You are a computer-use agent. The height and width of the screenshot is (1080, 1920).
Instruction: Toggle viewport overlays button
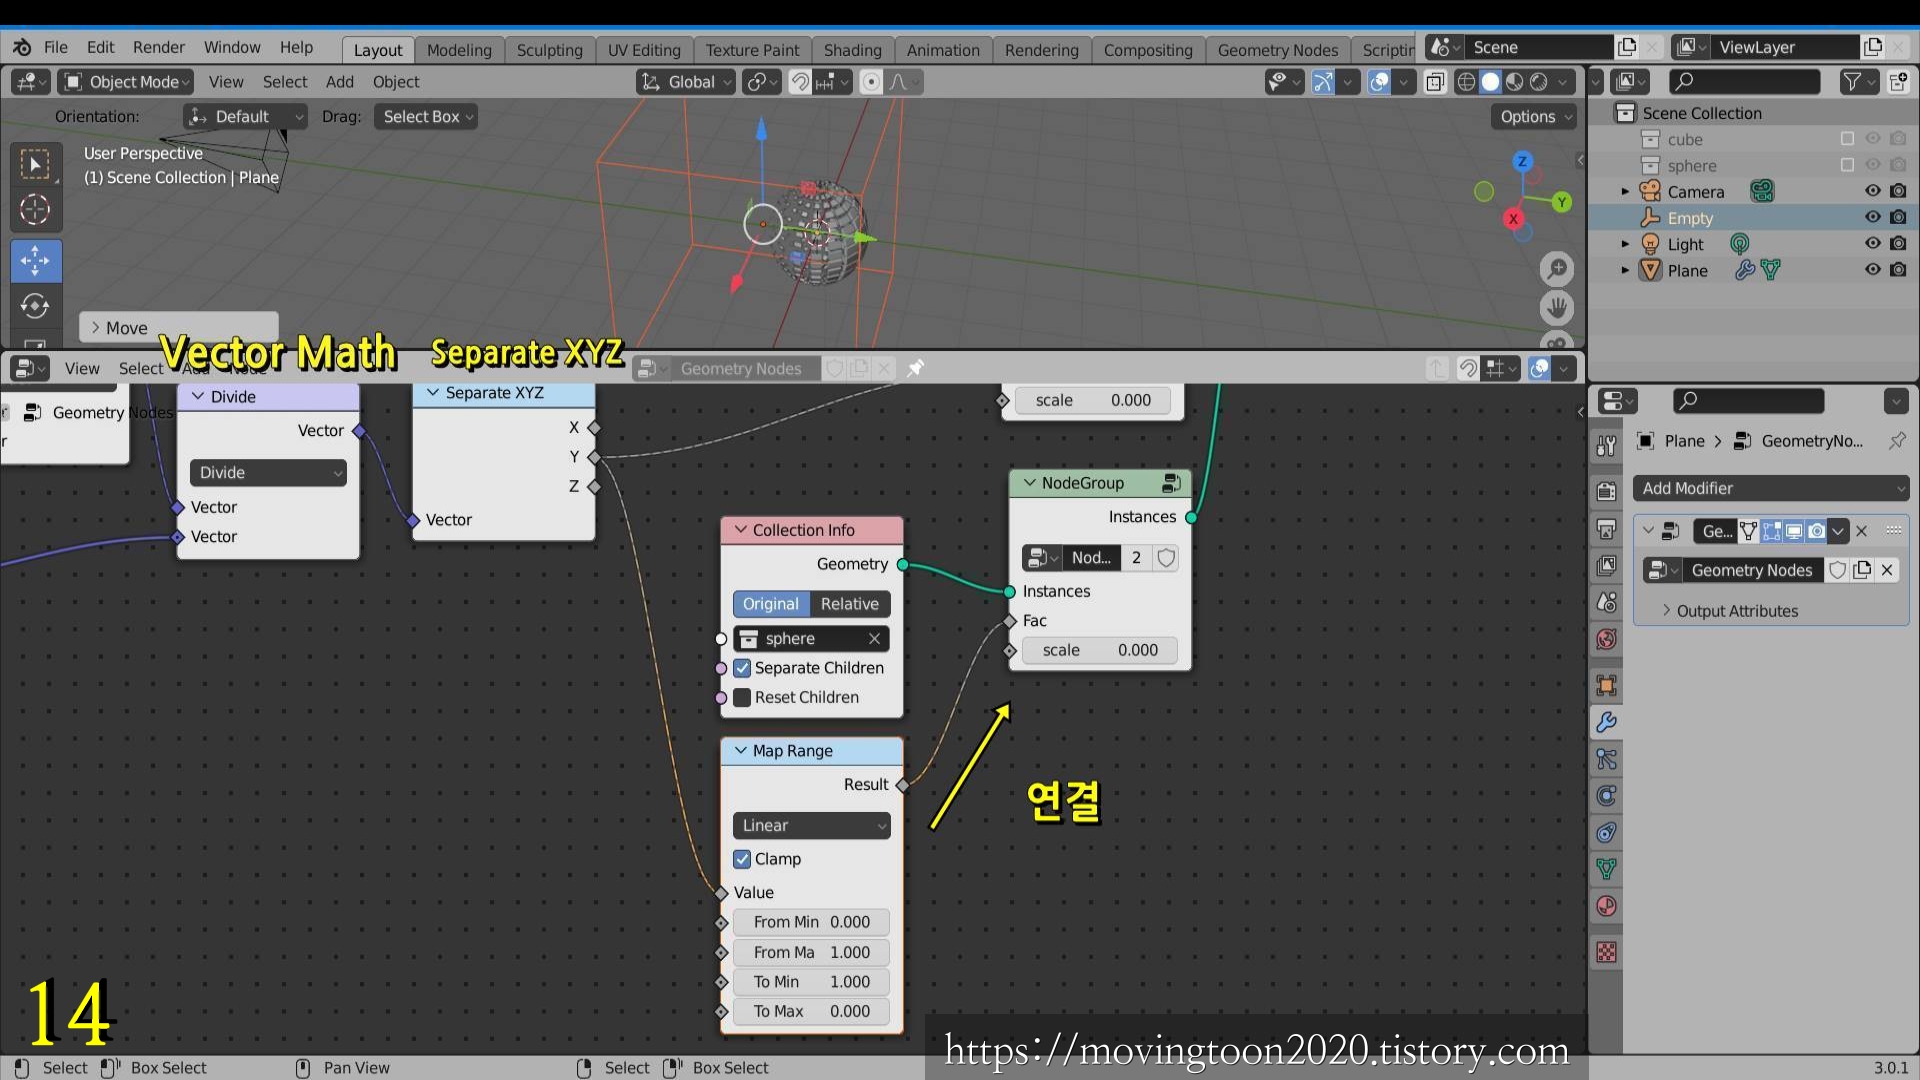click(x=1379, y=82)
